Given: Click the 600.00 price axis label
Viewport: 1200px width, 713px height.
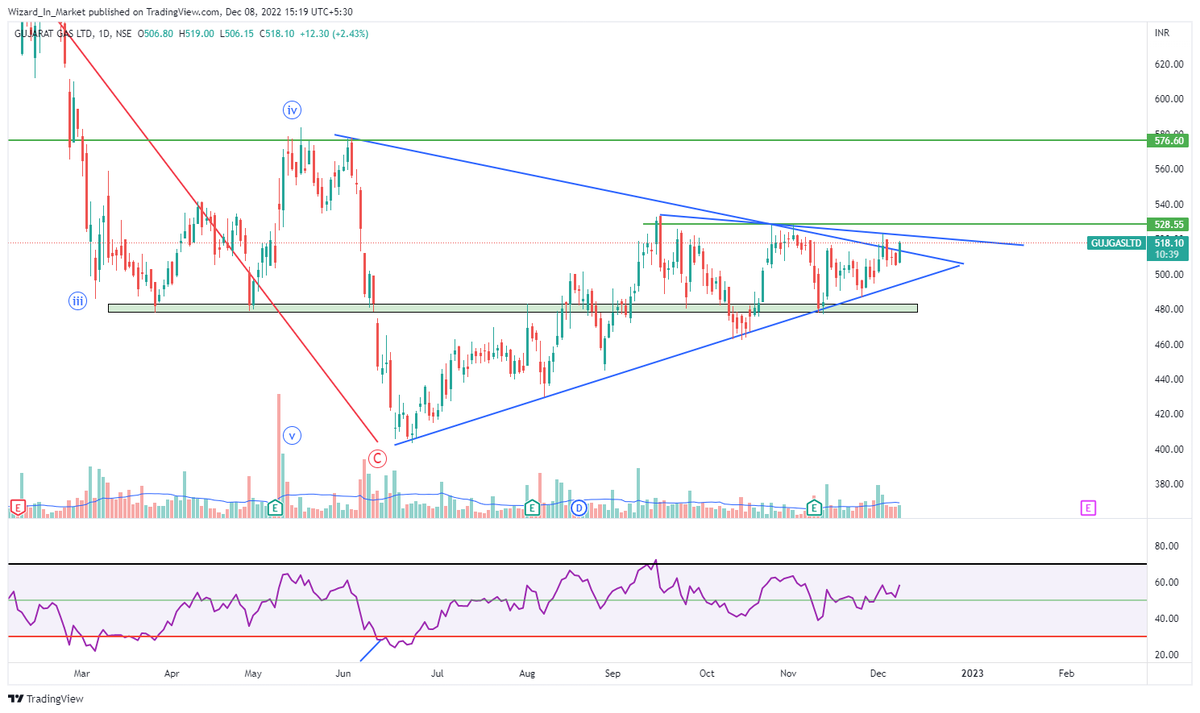Looking at the screenshot, I should click(x=1170, y=99).
